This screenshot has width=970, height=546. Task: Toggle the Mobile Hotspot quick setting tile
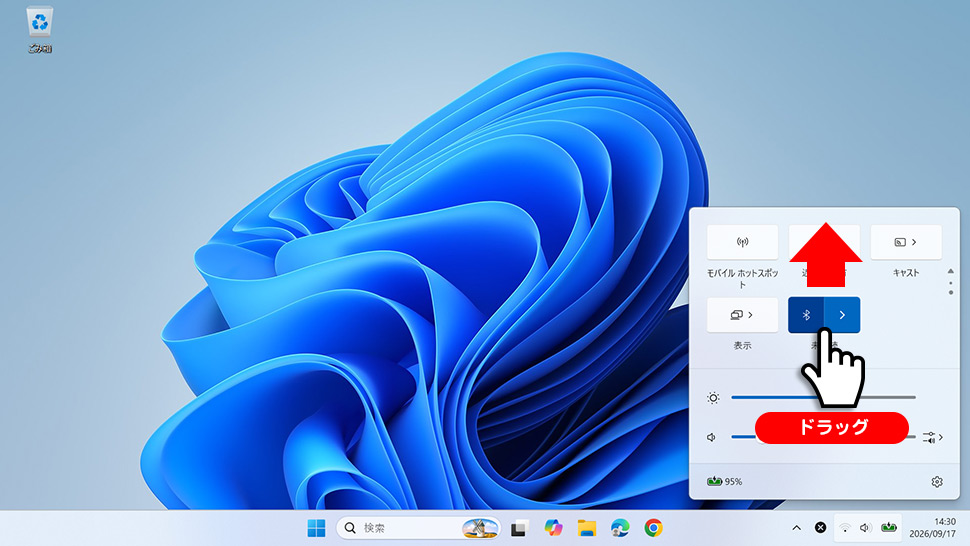point(742,242)
